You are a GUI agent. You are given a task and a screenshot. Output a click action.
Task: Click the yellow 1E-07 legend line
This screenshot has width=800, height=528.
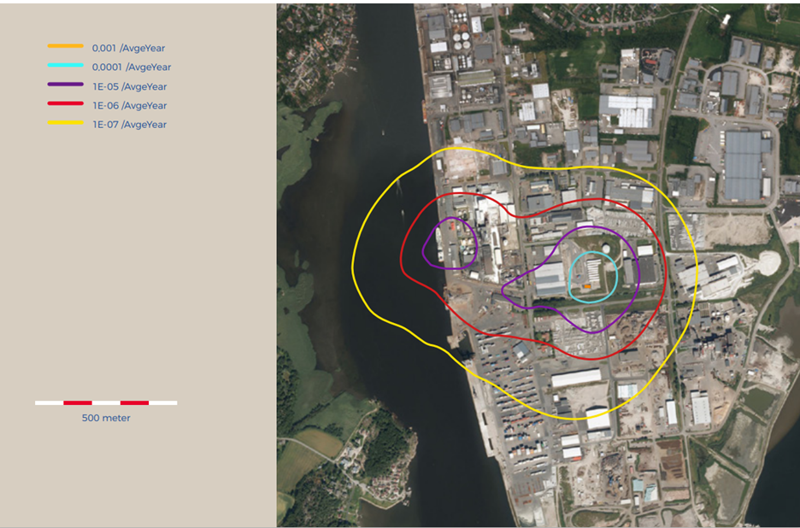pos(65,122)
